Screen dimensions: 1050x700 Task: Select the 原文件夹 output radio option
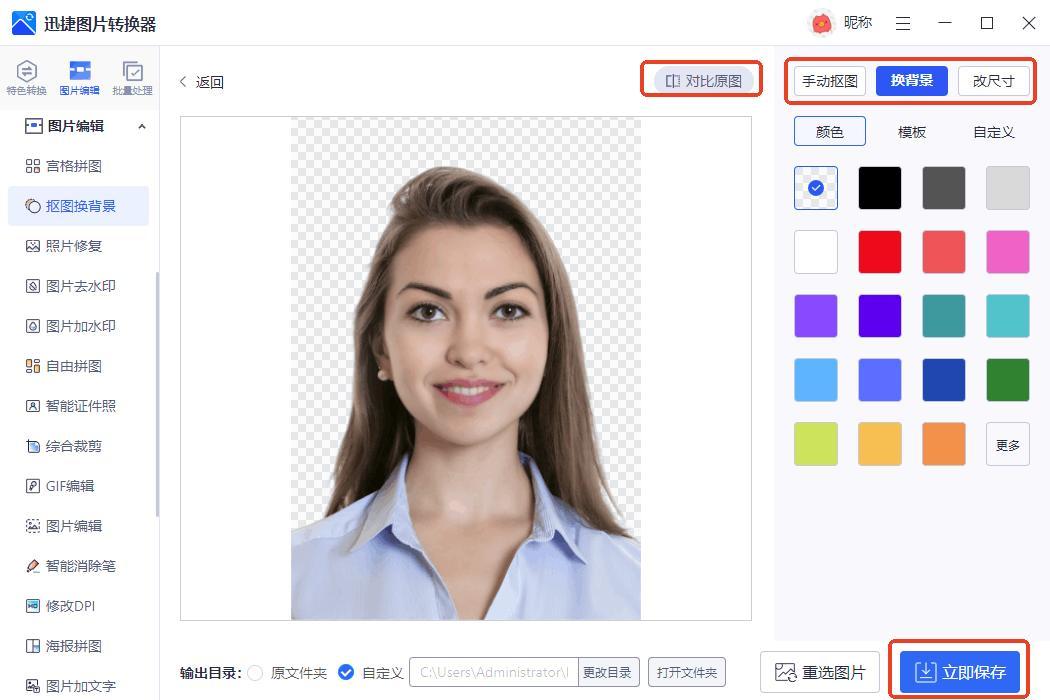[255, 673]
